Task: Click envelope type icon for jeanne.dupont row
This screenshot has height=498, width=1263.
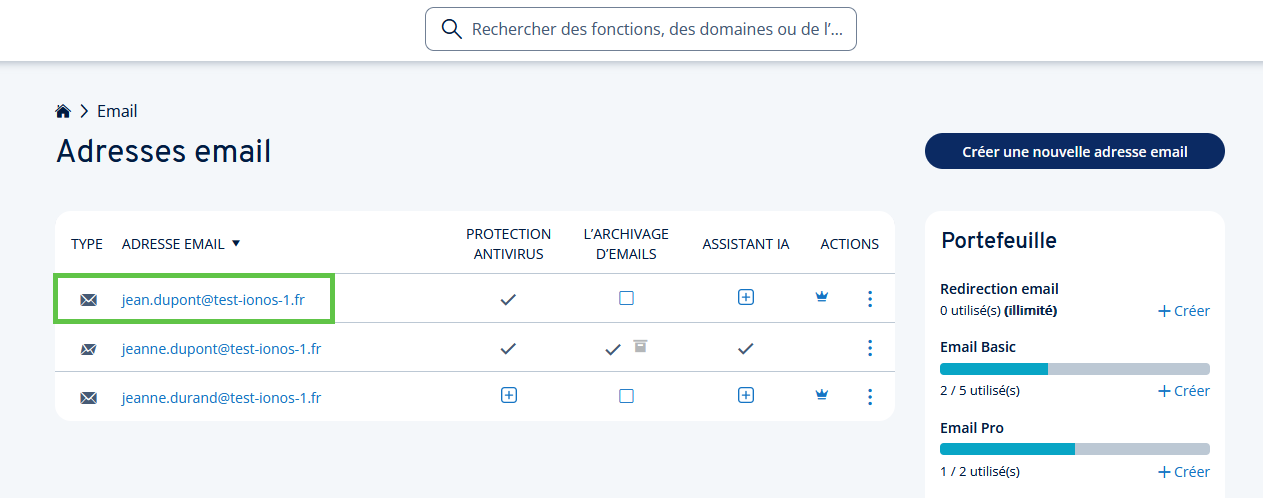Action: pos(88,349)
